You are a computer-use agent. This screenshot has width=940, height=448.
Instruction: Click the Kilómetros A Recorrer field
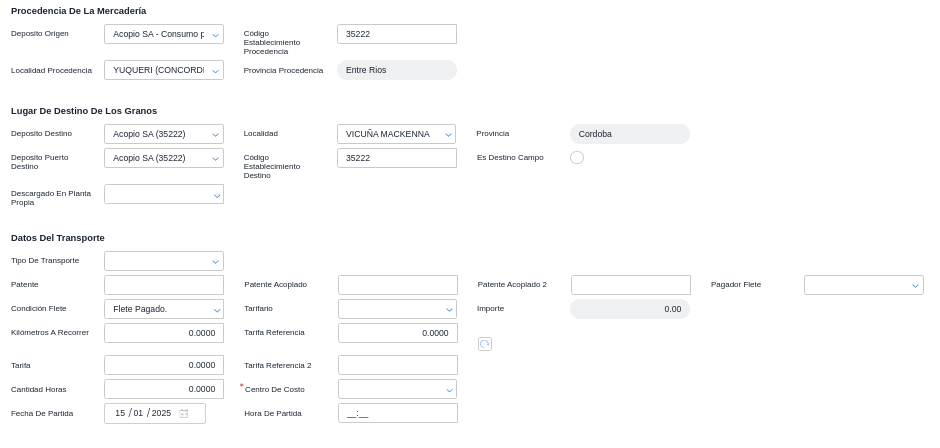(164, 333)
